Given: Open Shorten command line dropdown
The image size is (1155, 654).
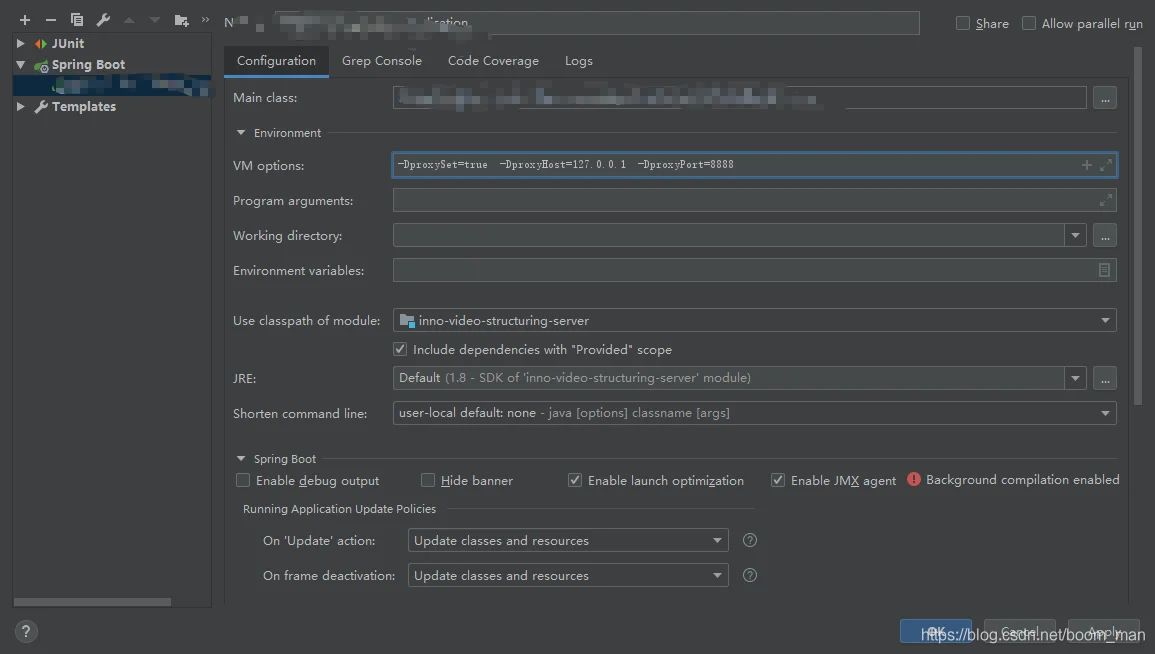Looking at the screenshot, I should [1105, 413].
